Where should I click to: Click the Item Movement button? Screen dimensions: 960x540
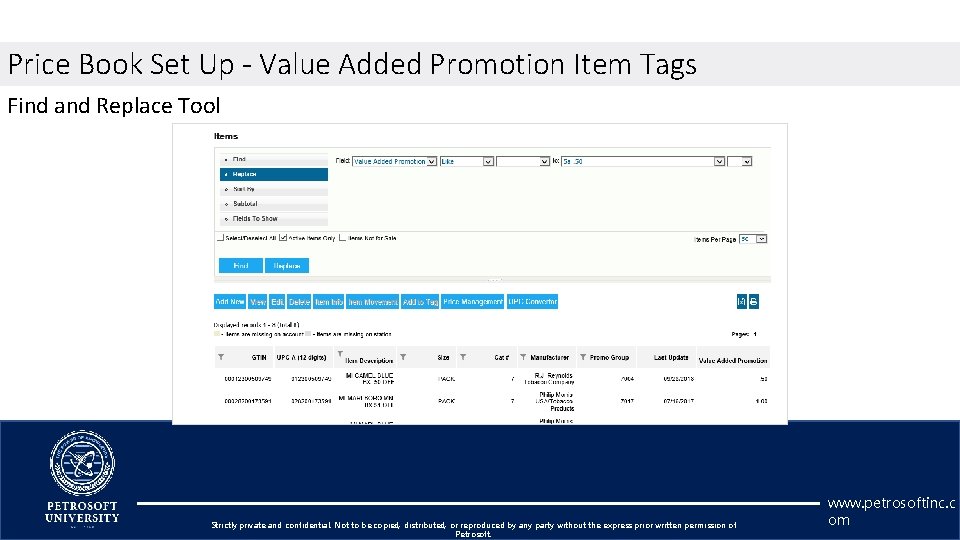click(x=372, y=302)
